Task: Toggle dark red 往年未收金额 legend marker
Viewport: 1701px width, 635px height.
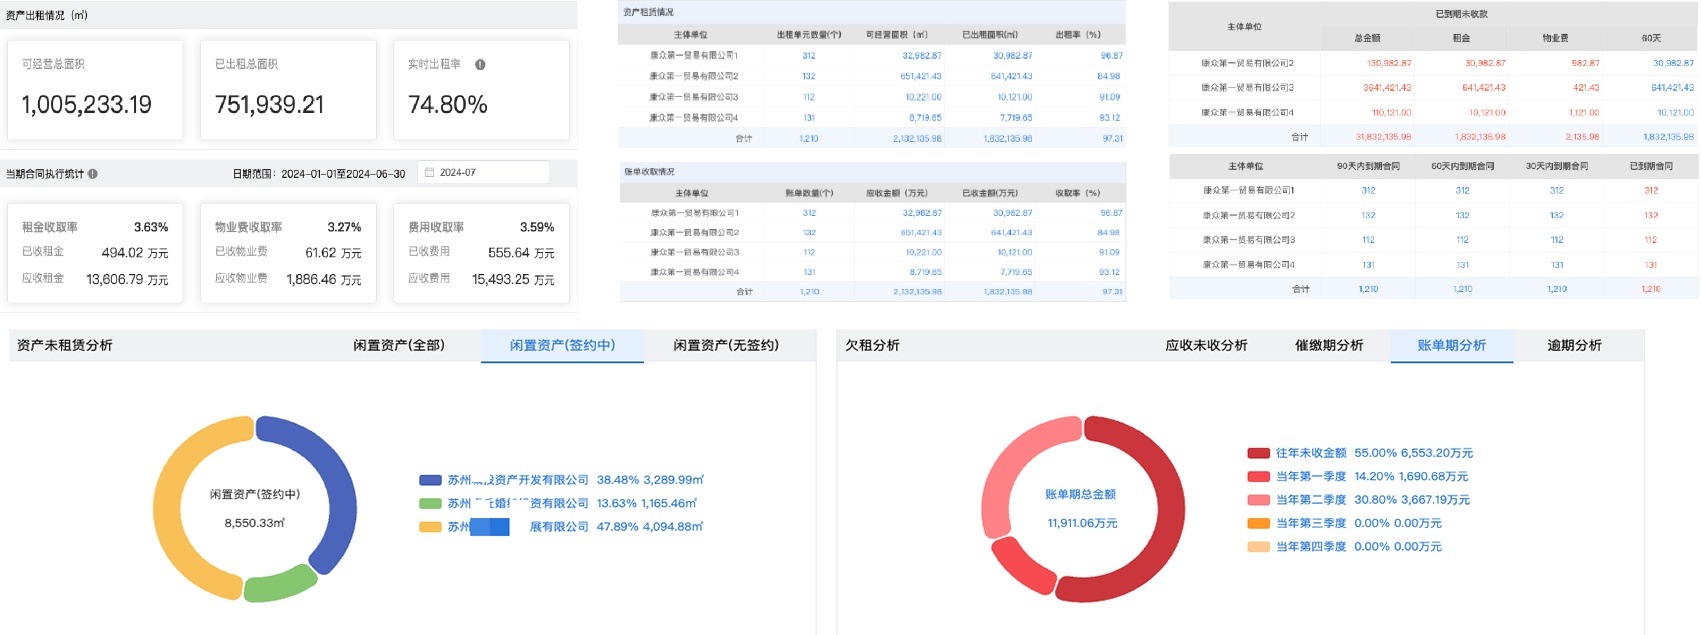Action: (x=1258, y=453)
